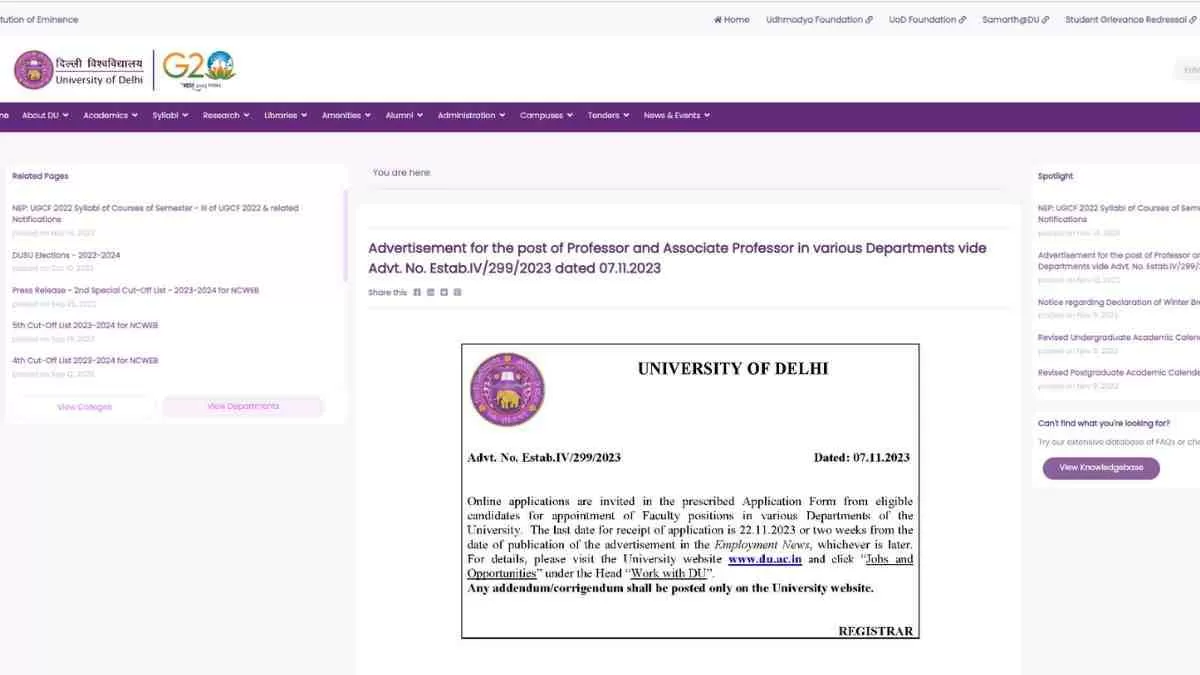1200x675 pixels.
Task: Click 'Can't find what you're looking for?' text
Action: (x=1104, y=424)
